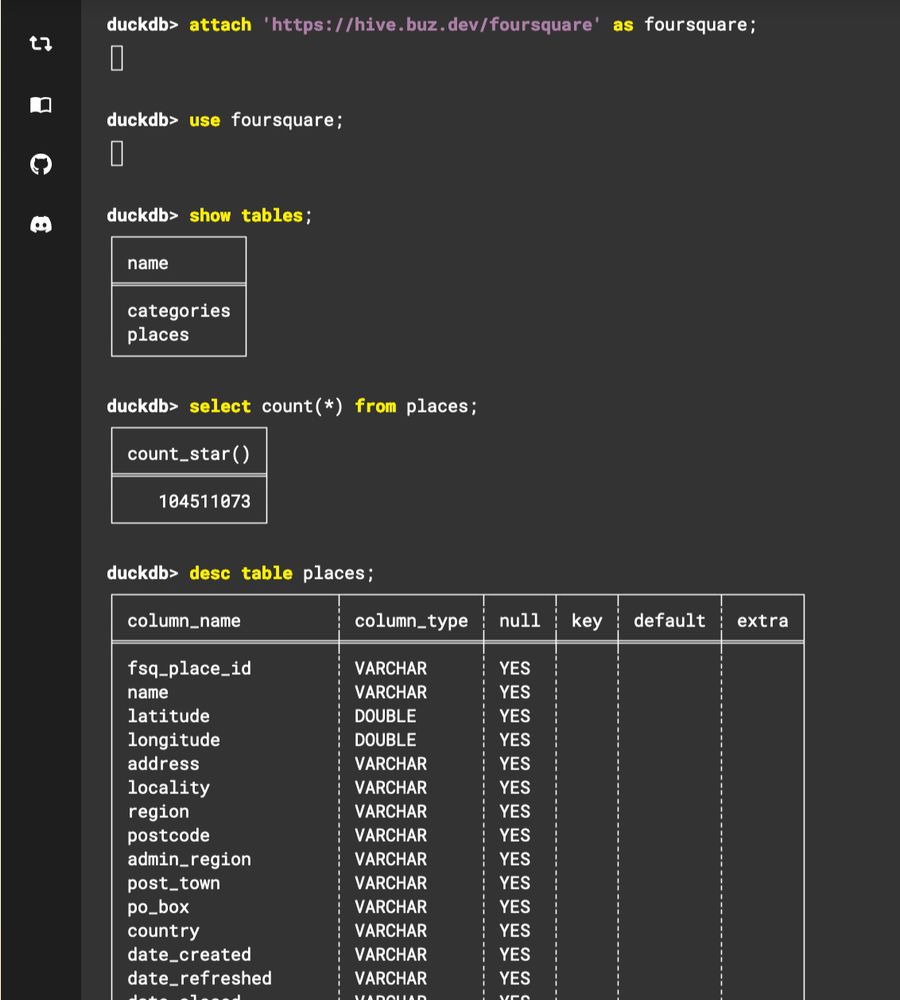
Task: Select the postcode row
Action: (457, 835)
